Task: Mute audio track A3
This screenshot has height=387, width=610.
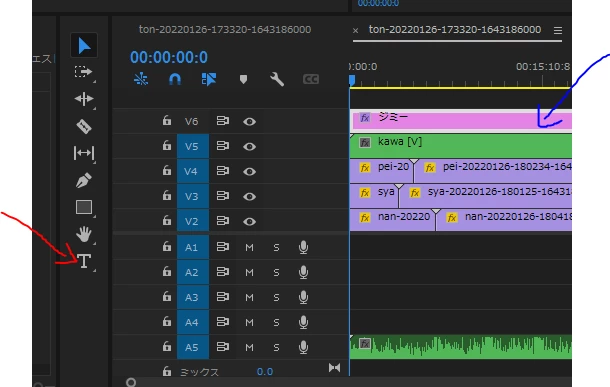Action: click(x=249, y=298)
